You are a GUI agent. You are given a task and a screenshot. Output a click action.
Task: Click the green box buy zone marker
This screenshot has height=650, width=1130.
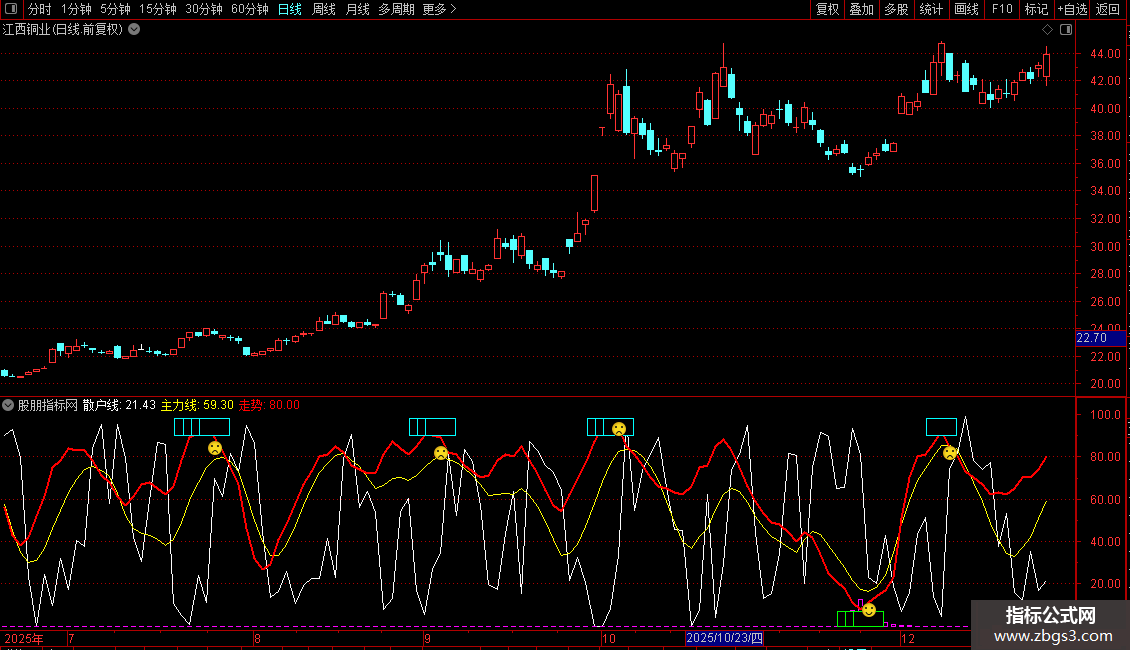[x=860, y=618]
